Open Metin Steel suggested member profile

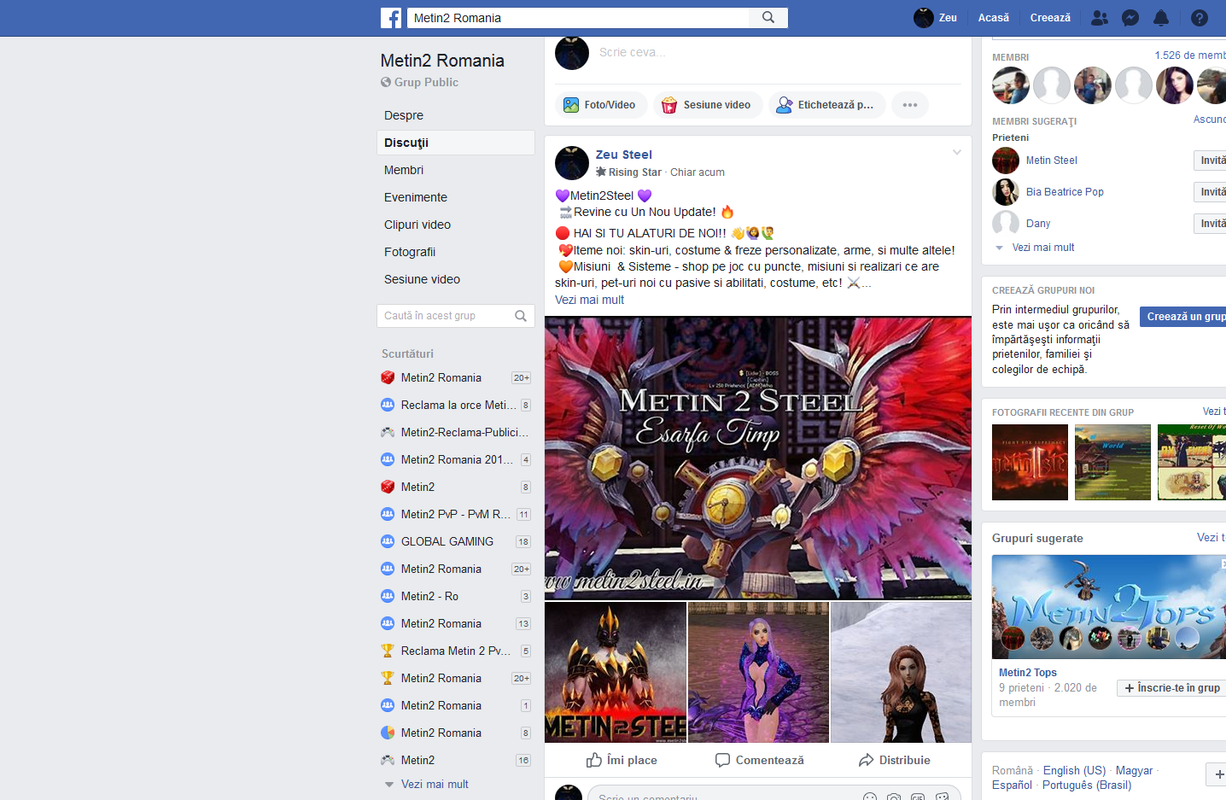1051,161
